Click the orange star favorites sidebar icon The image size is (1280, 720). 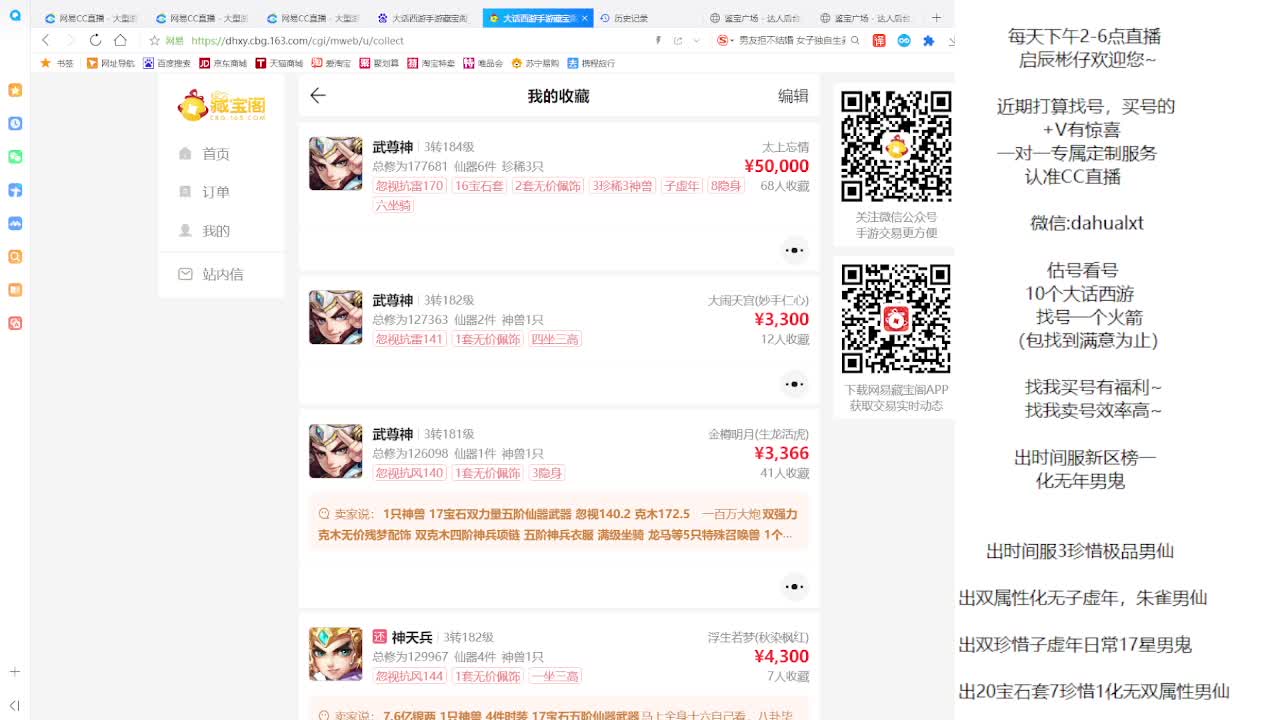click(x=15, y=90)
